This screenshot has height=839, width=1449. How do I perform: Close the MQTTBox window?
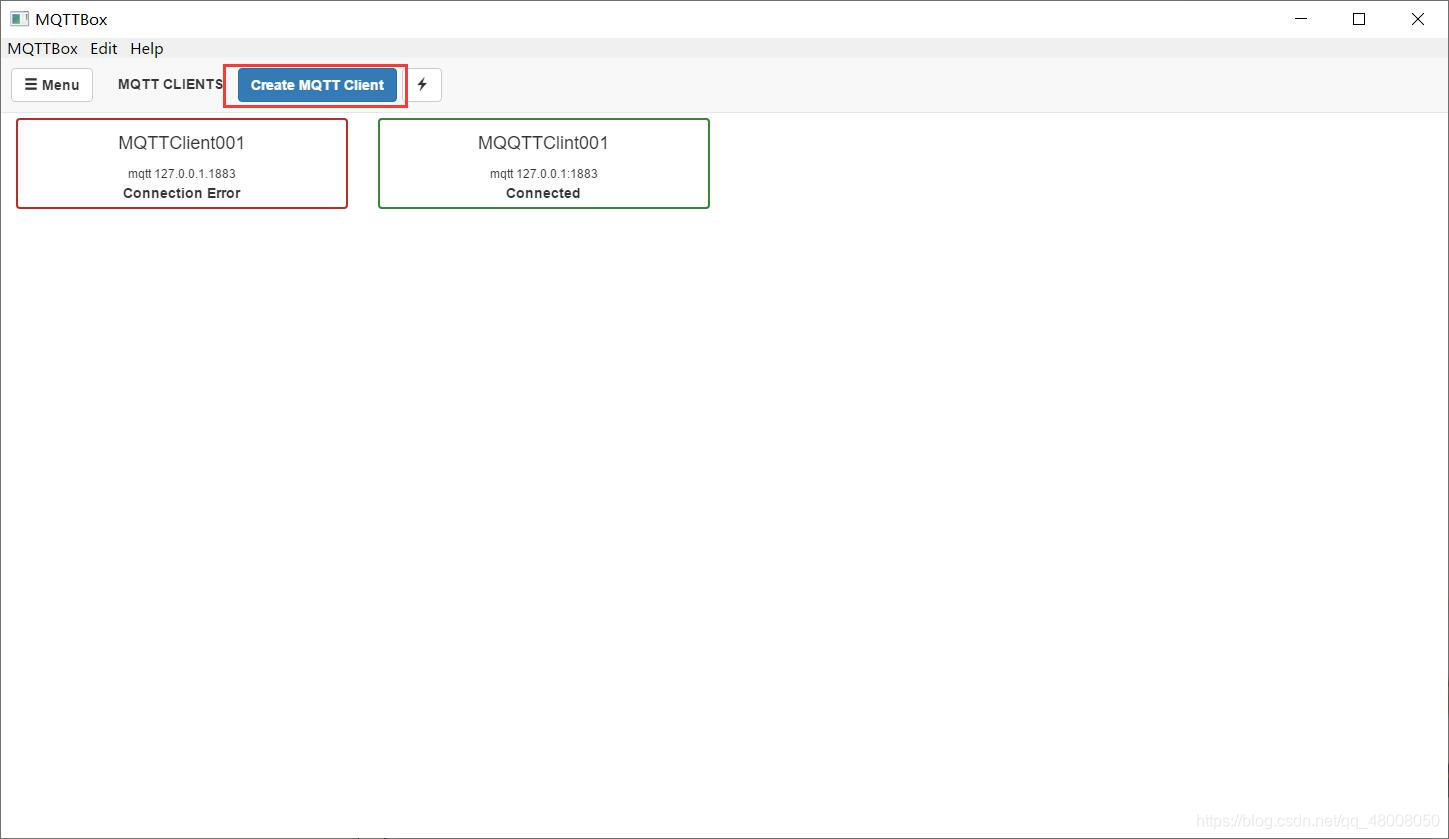tap(1418, 19)
